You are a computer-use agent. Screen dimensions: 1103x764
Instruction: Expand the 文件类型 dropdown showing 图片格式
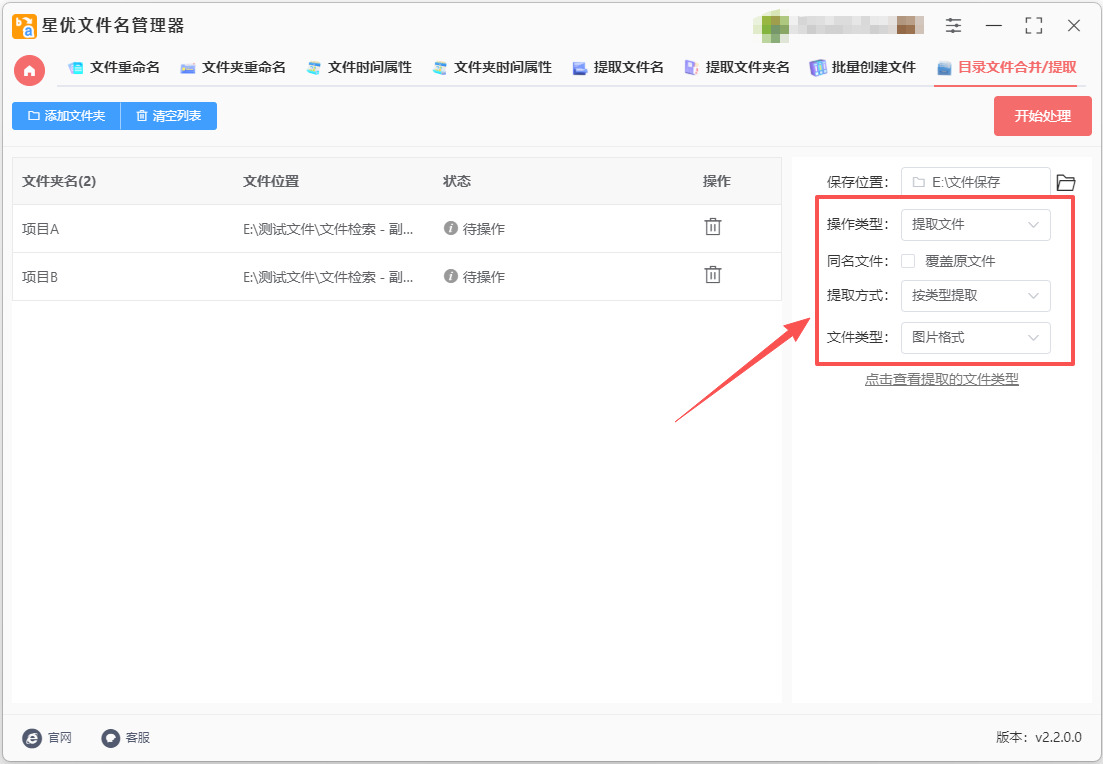tap(975, 338)
